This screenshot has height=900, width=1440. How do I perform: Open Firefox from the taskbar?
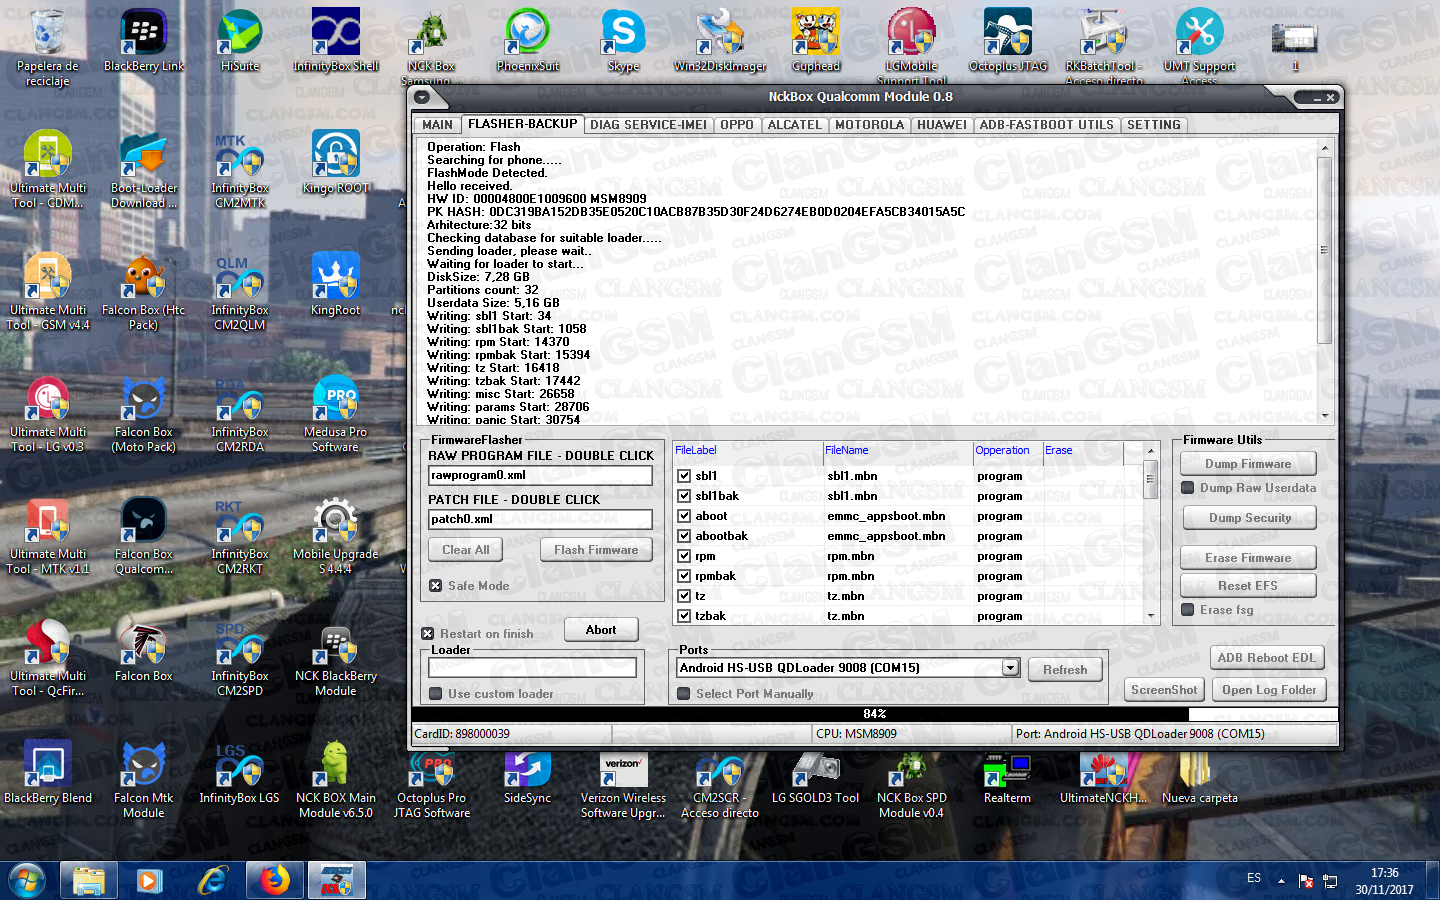[x=274, y=881]
